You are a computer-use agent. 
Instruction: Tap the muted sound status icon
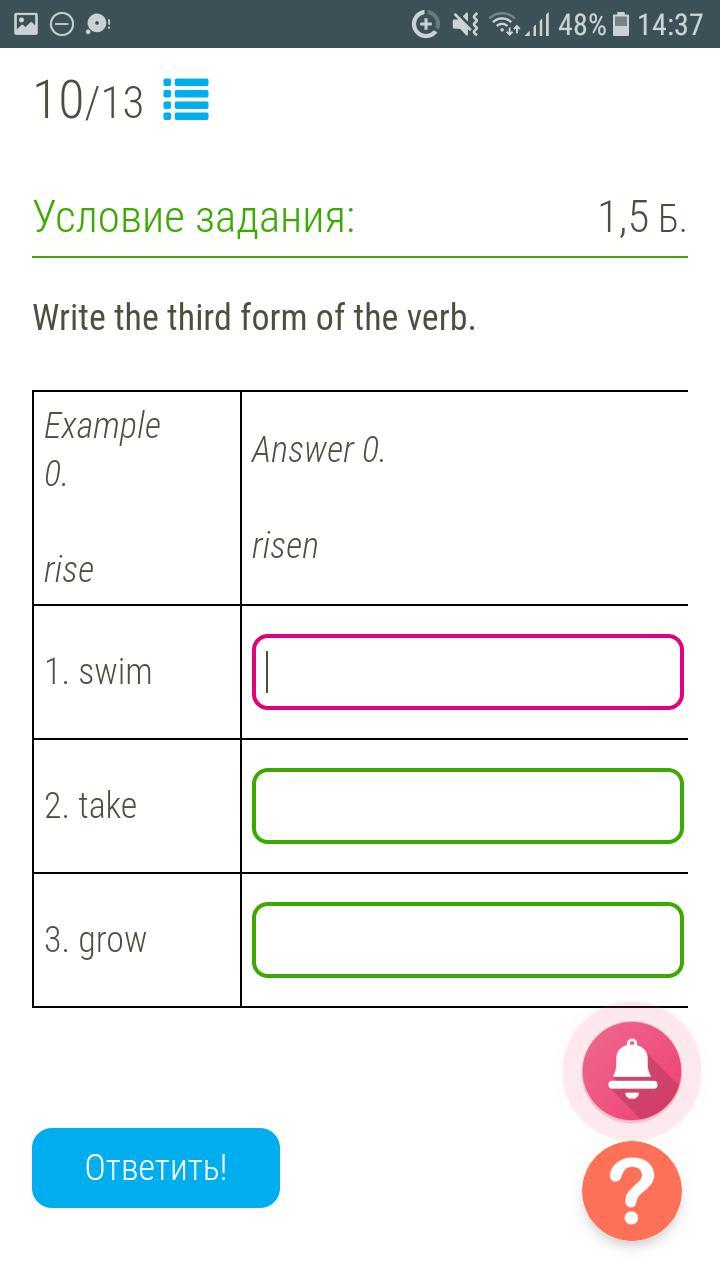click(x=465, y=23)
